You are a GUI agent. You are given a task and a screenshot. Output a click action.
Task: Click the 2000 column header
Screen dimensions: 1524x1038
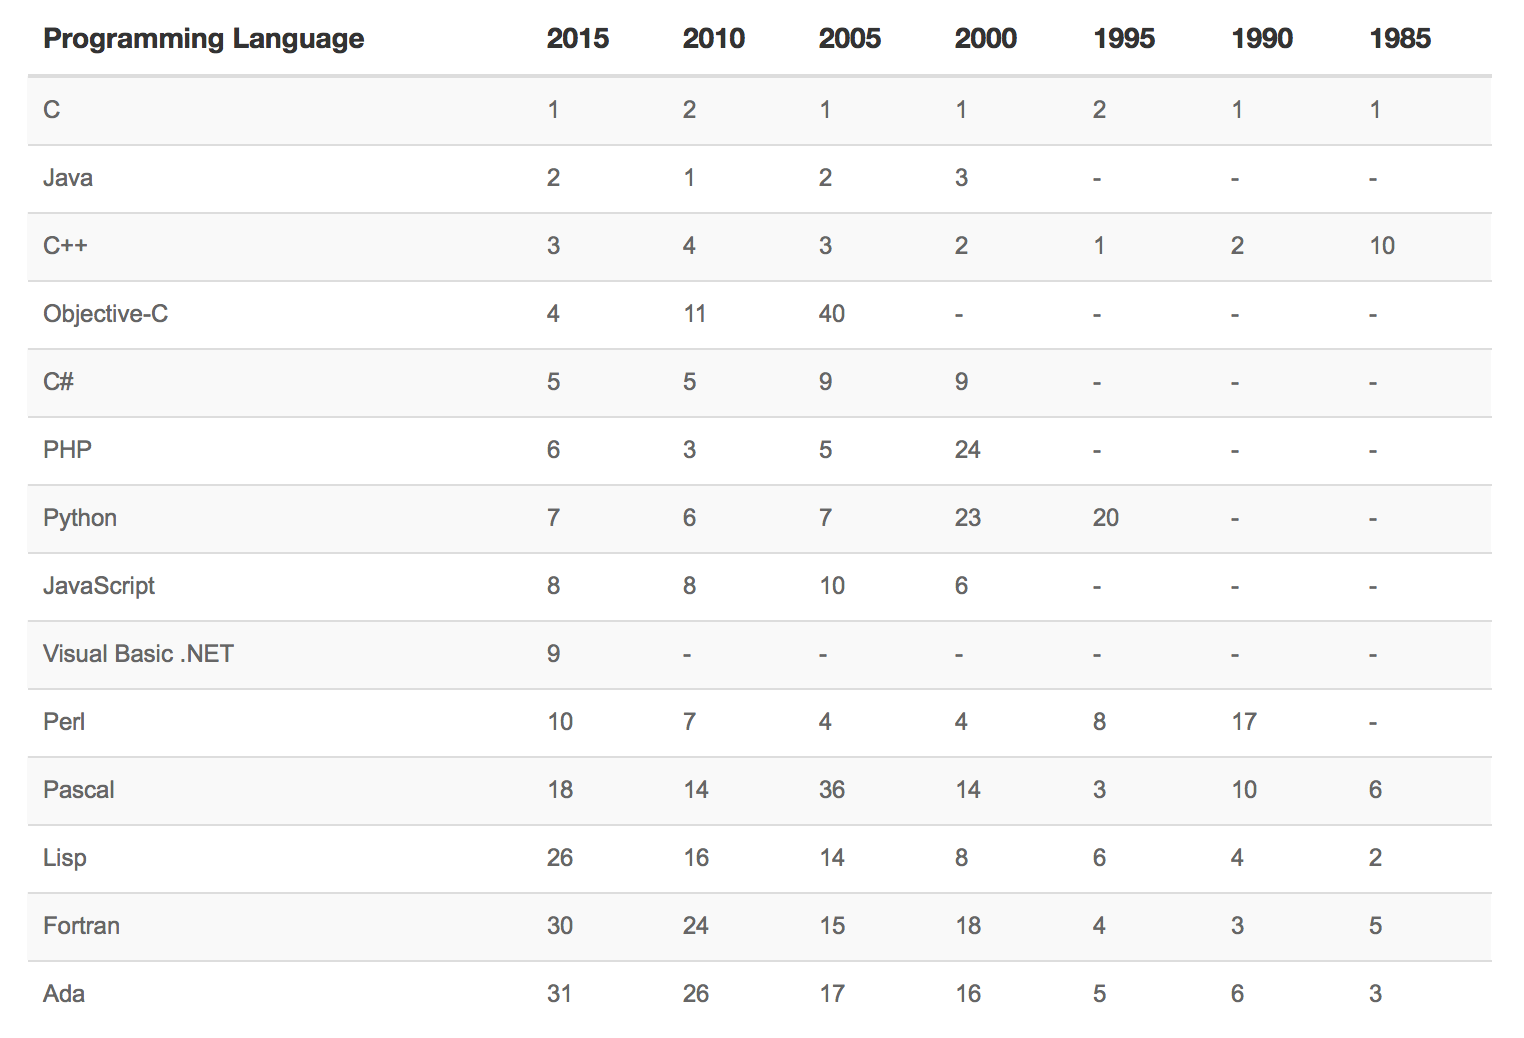[985, 39]
